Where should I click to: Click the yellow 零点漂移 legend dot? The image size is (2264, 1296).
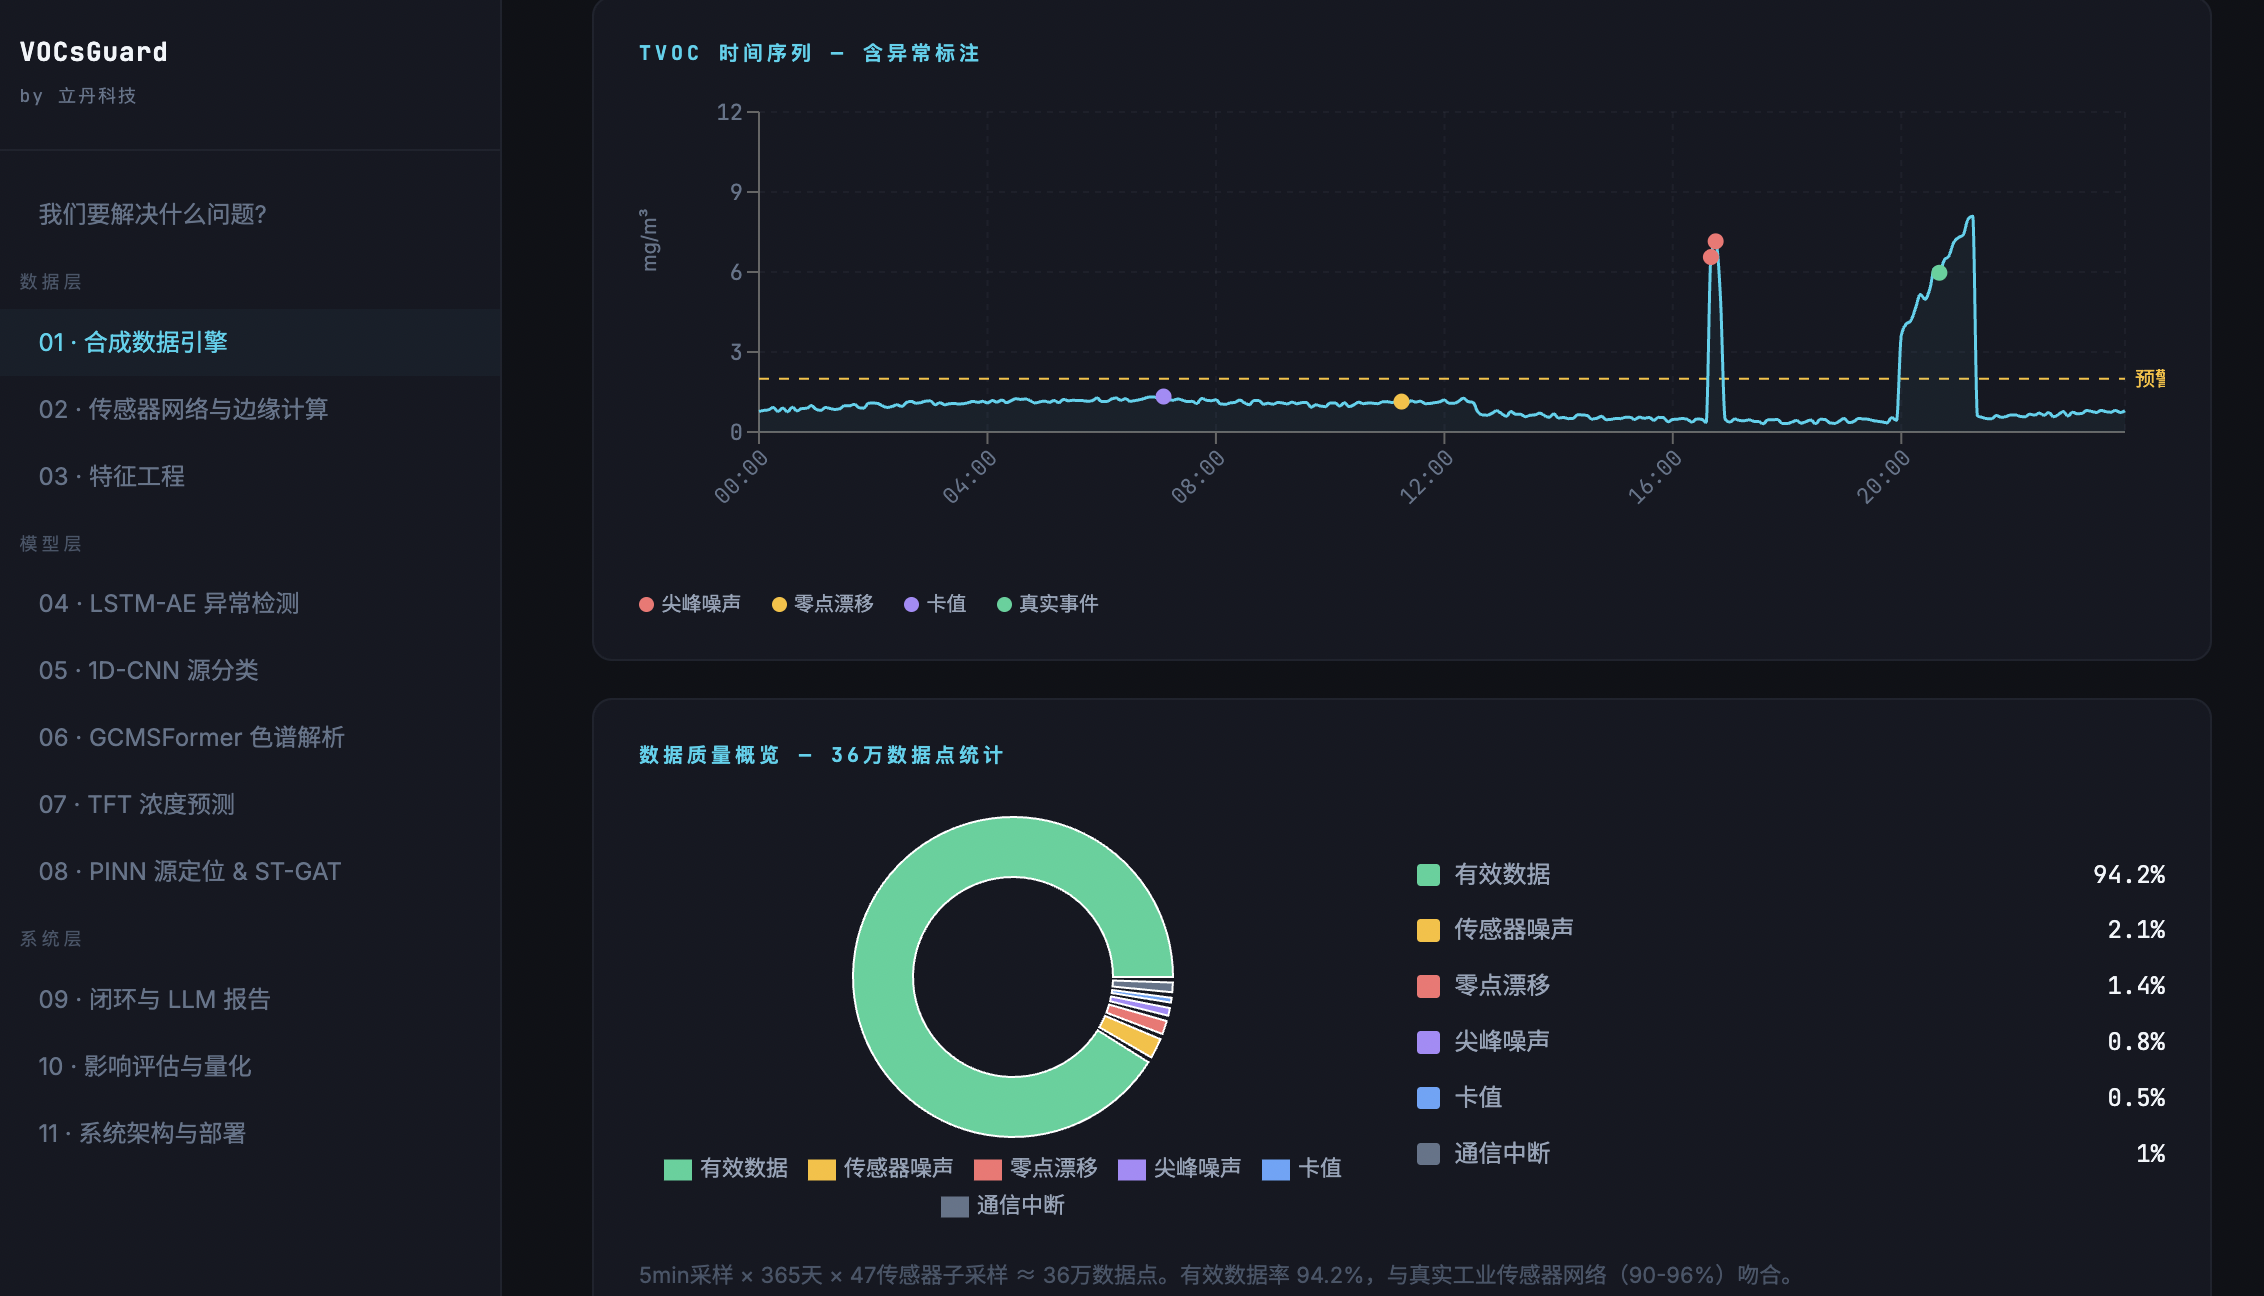[778, 604]
